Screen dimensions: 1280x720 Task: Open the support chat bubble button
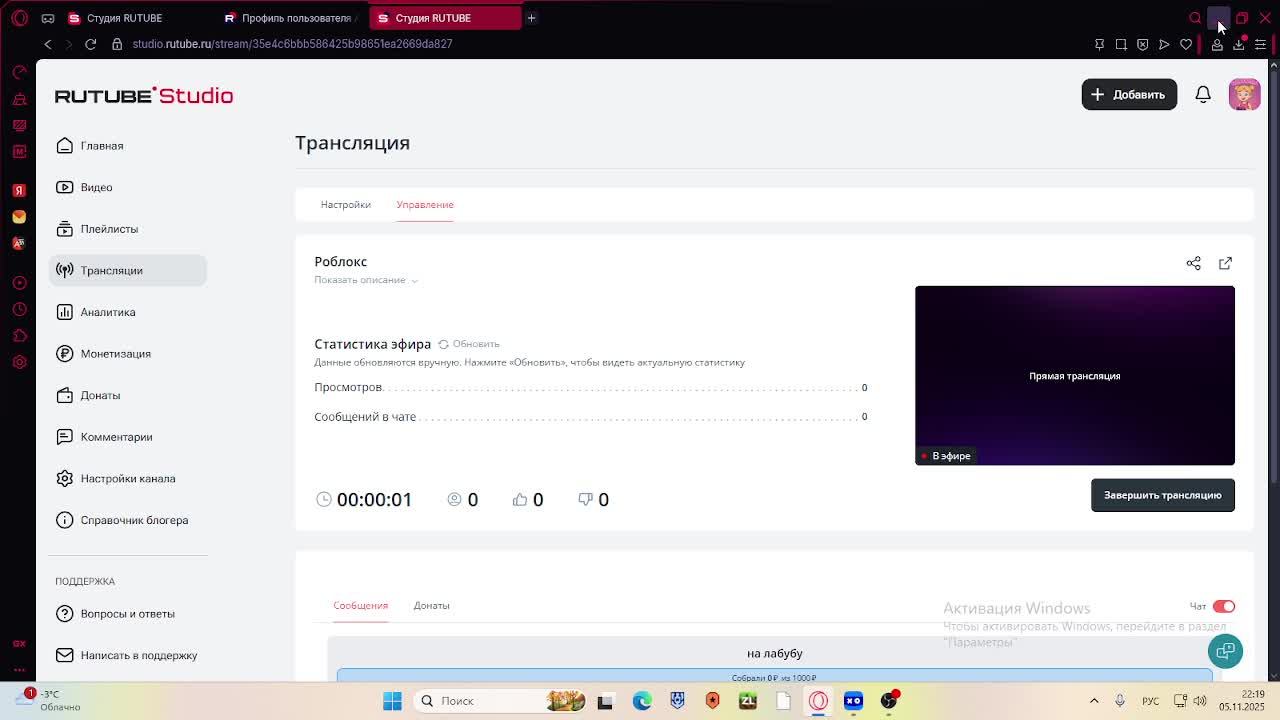pyautogui.click(x=1225, y=651)
